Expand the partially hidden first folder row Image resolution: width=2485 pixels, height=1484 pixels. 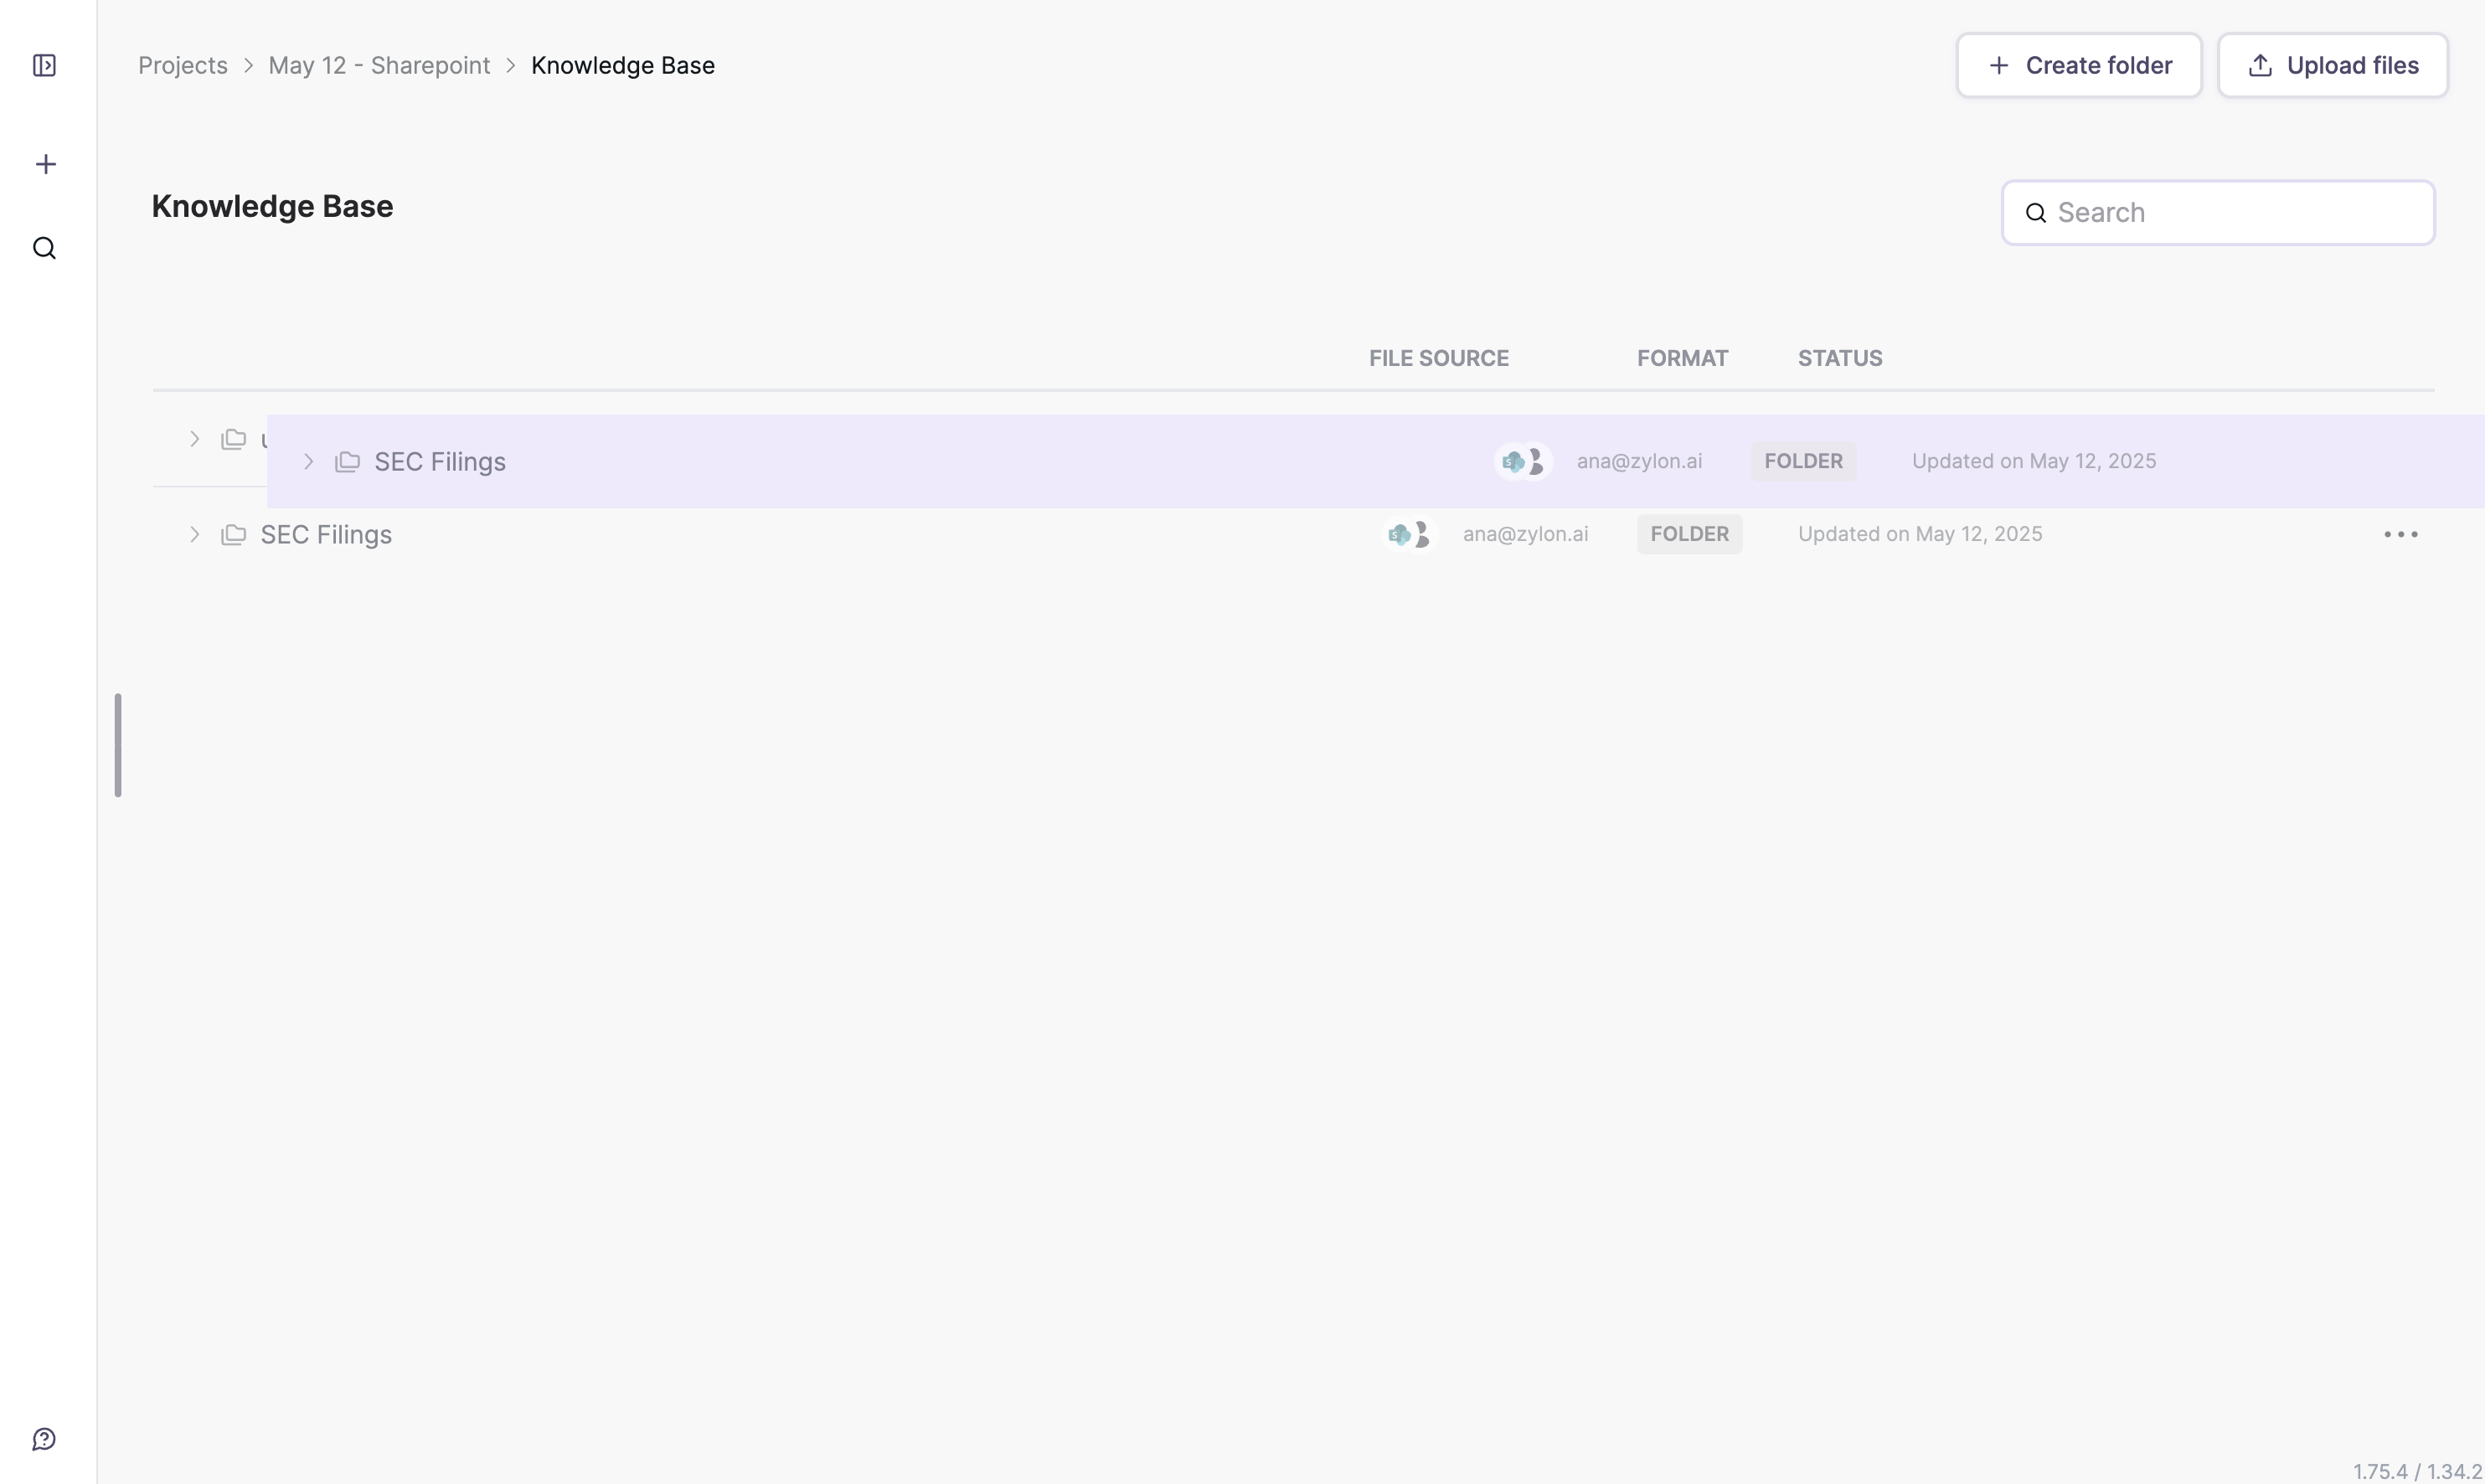coord(195,439)
